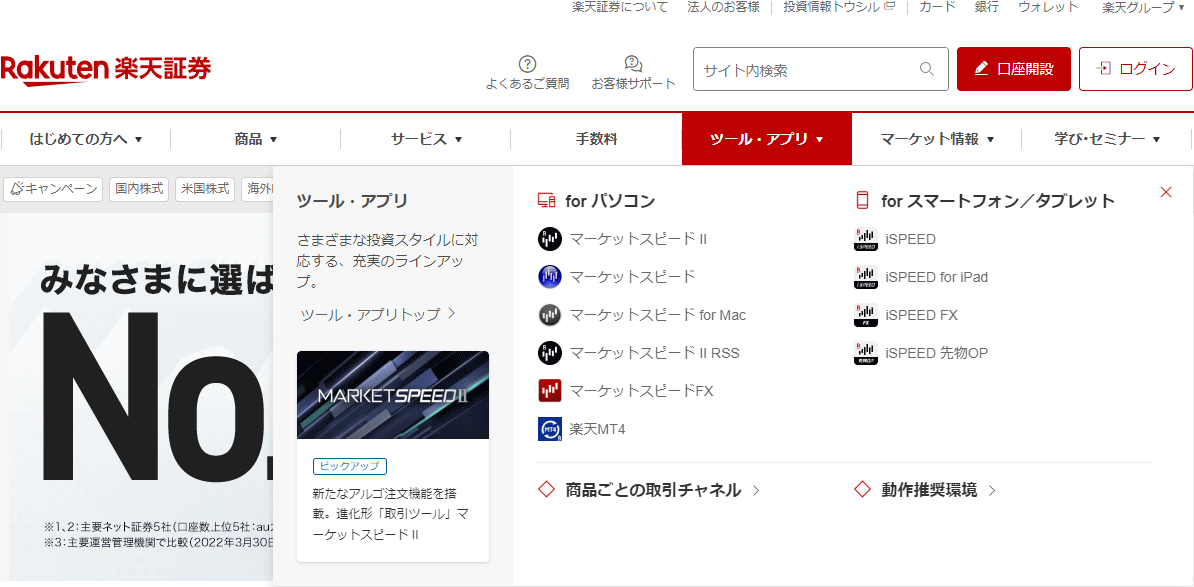
Task: Click the お客様サポート label
Action: 634,84
